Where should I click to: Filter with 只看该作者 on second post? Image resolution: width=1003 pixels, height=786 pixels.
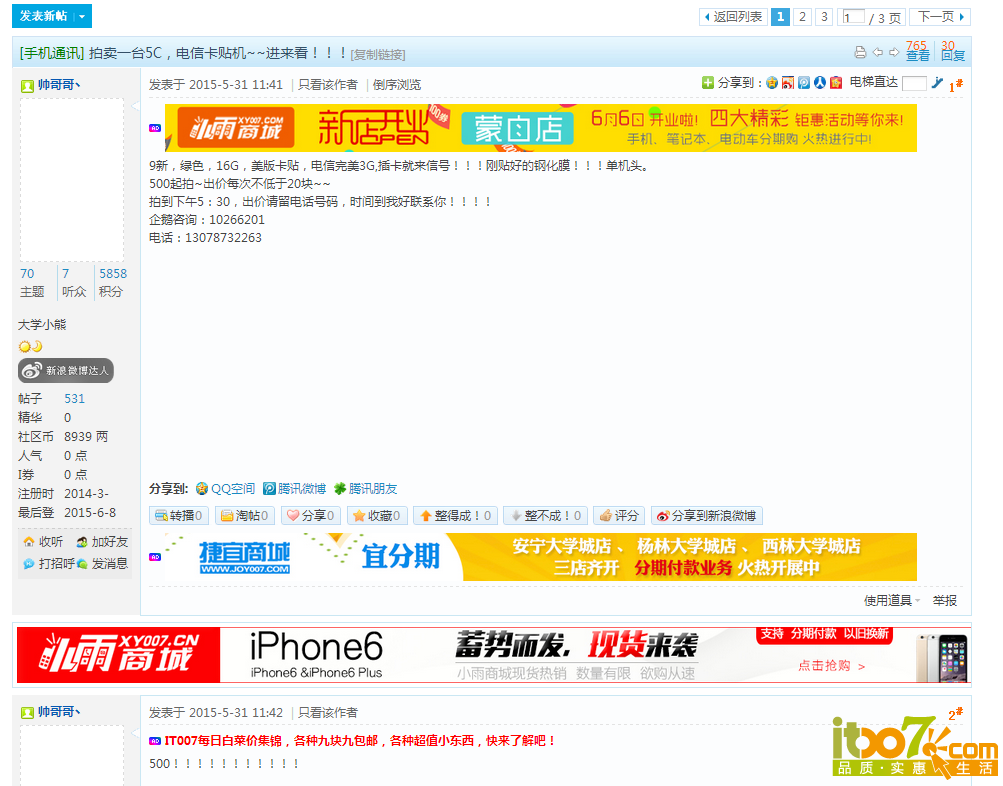point(328,712)
